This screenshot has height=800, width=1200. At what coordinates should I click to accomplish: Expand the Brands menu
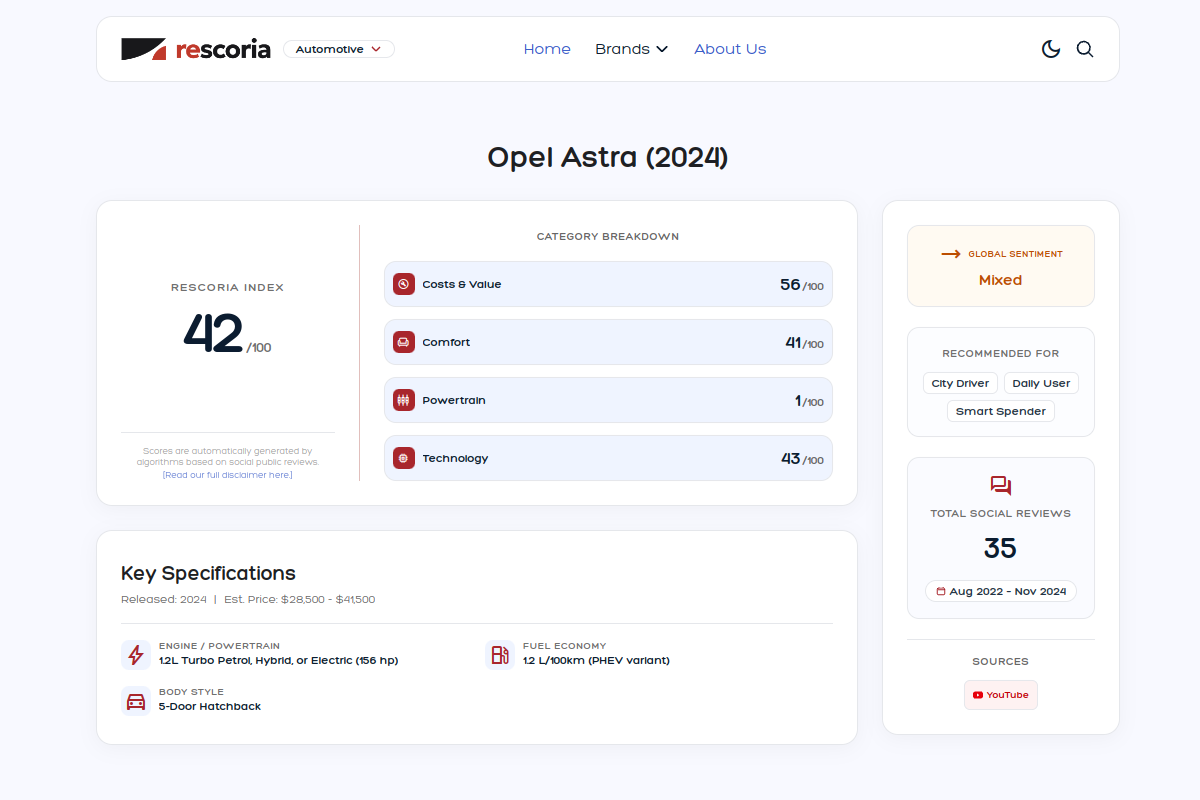click(631, 49)
